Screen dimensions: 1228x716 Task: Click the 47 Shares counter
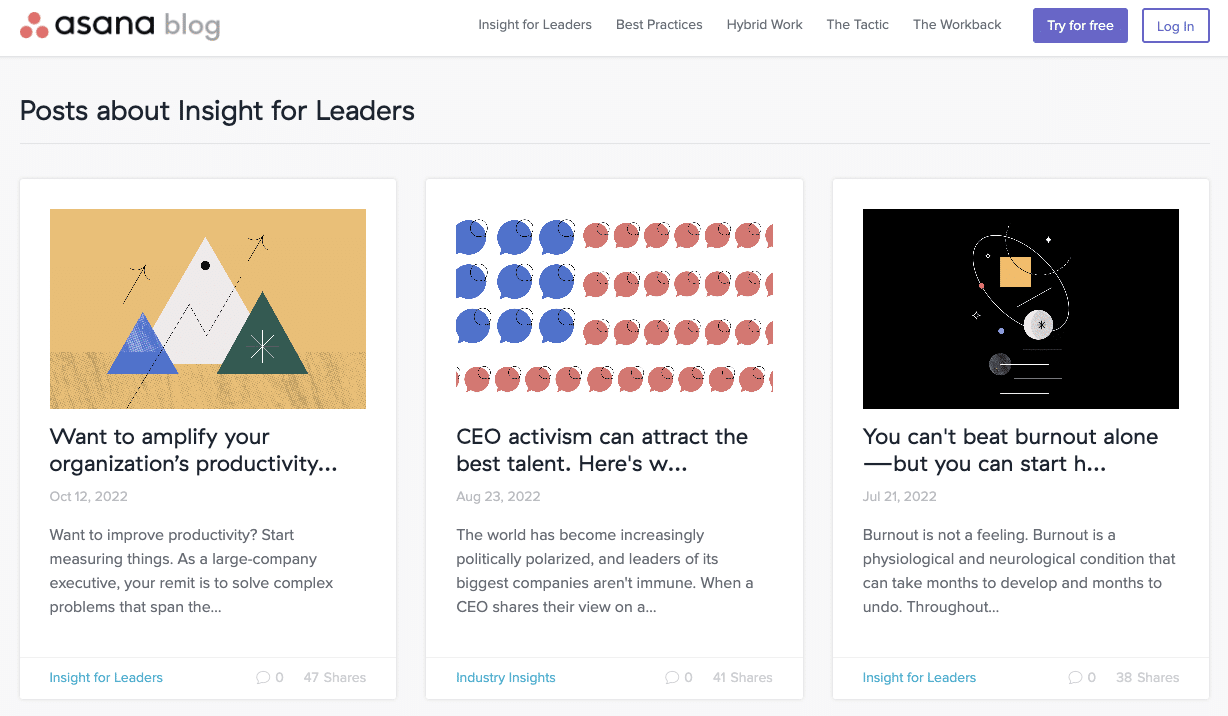pos(334,677)
